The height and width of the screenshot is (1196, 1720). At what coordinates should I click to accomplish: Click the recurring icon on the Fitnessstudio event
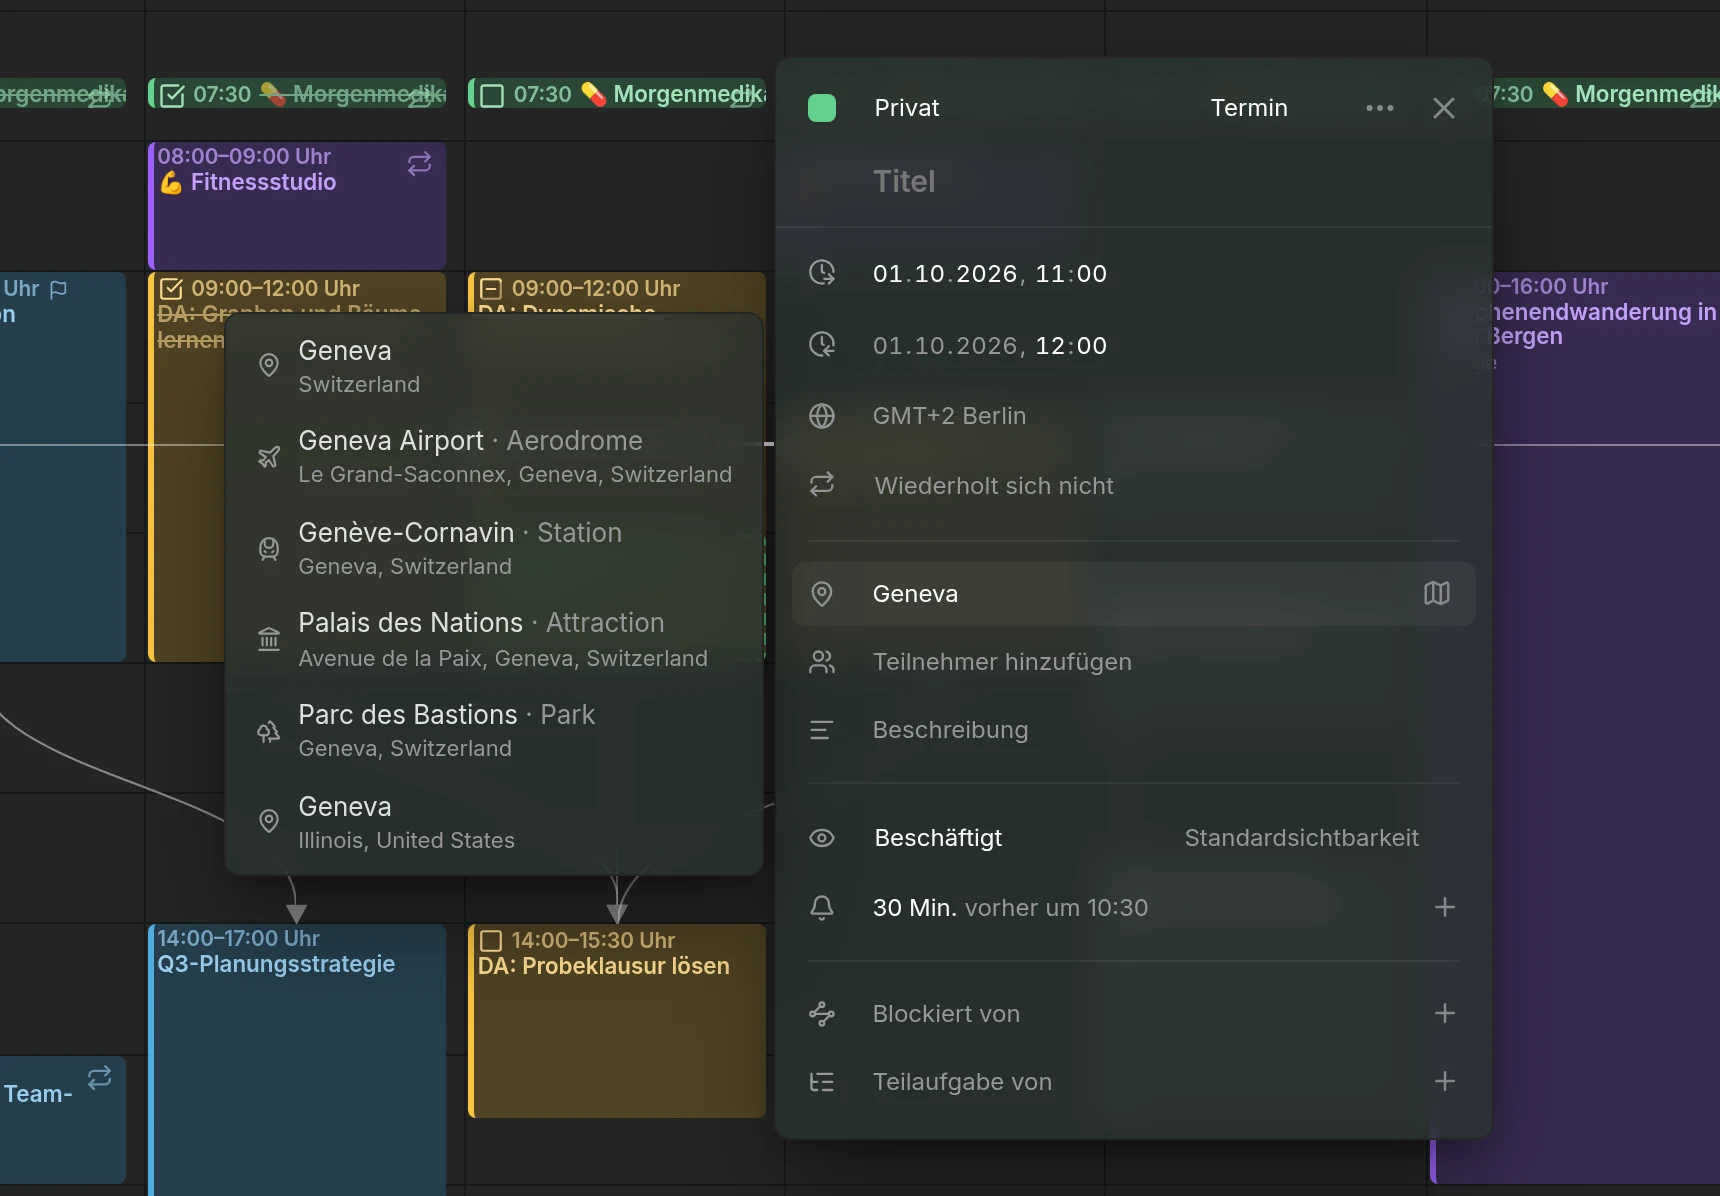tap(420, 164)
